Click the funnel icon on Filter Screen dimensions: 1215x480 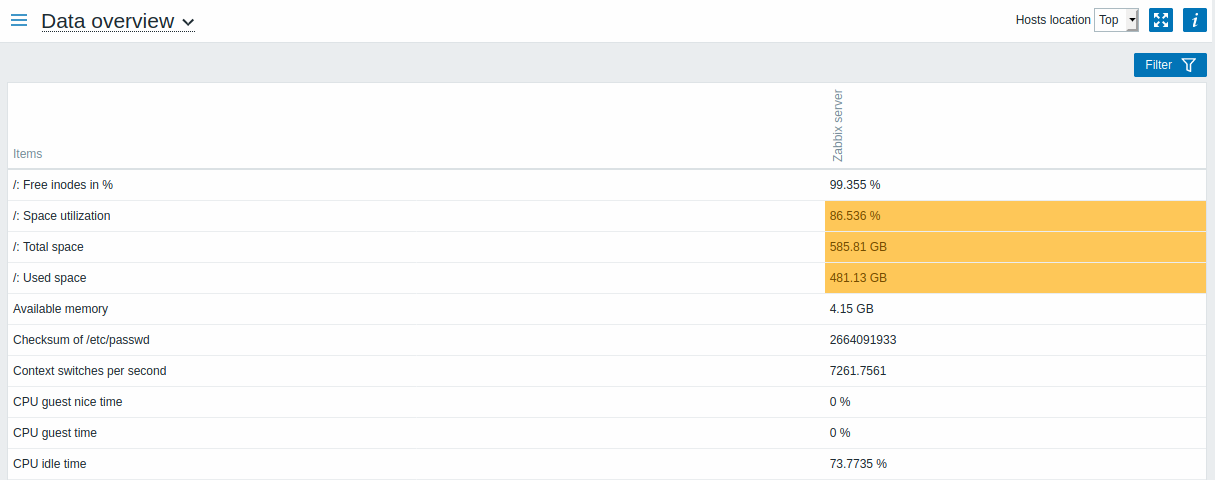pos(1188,65)
